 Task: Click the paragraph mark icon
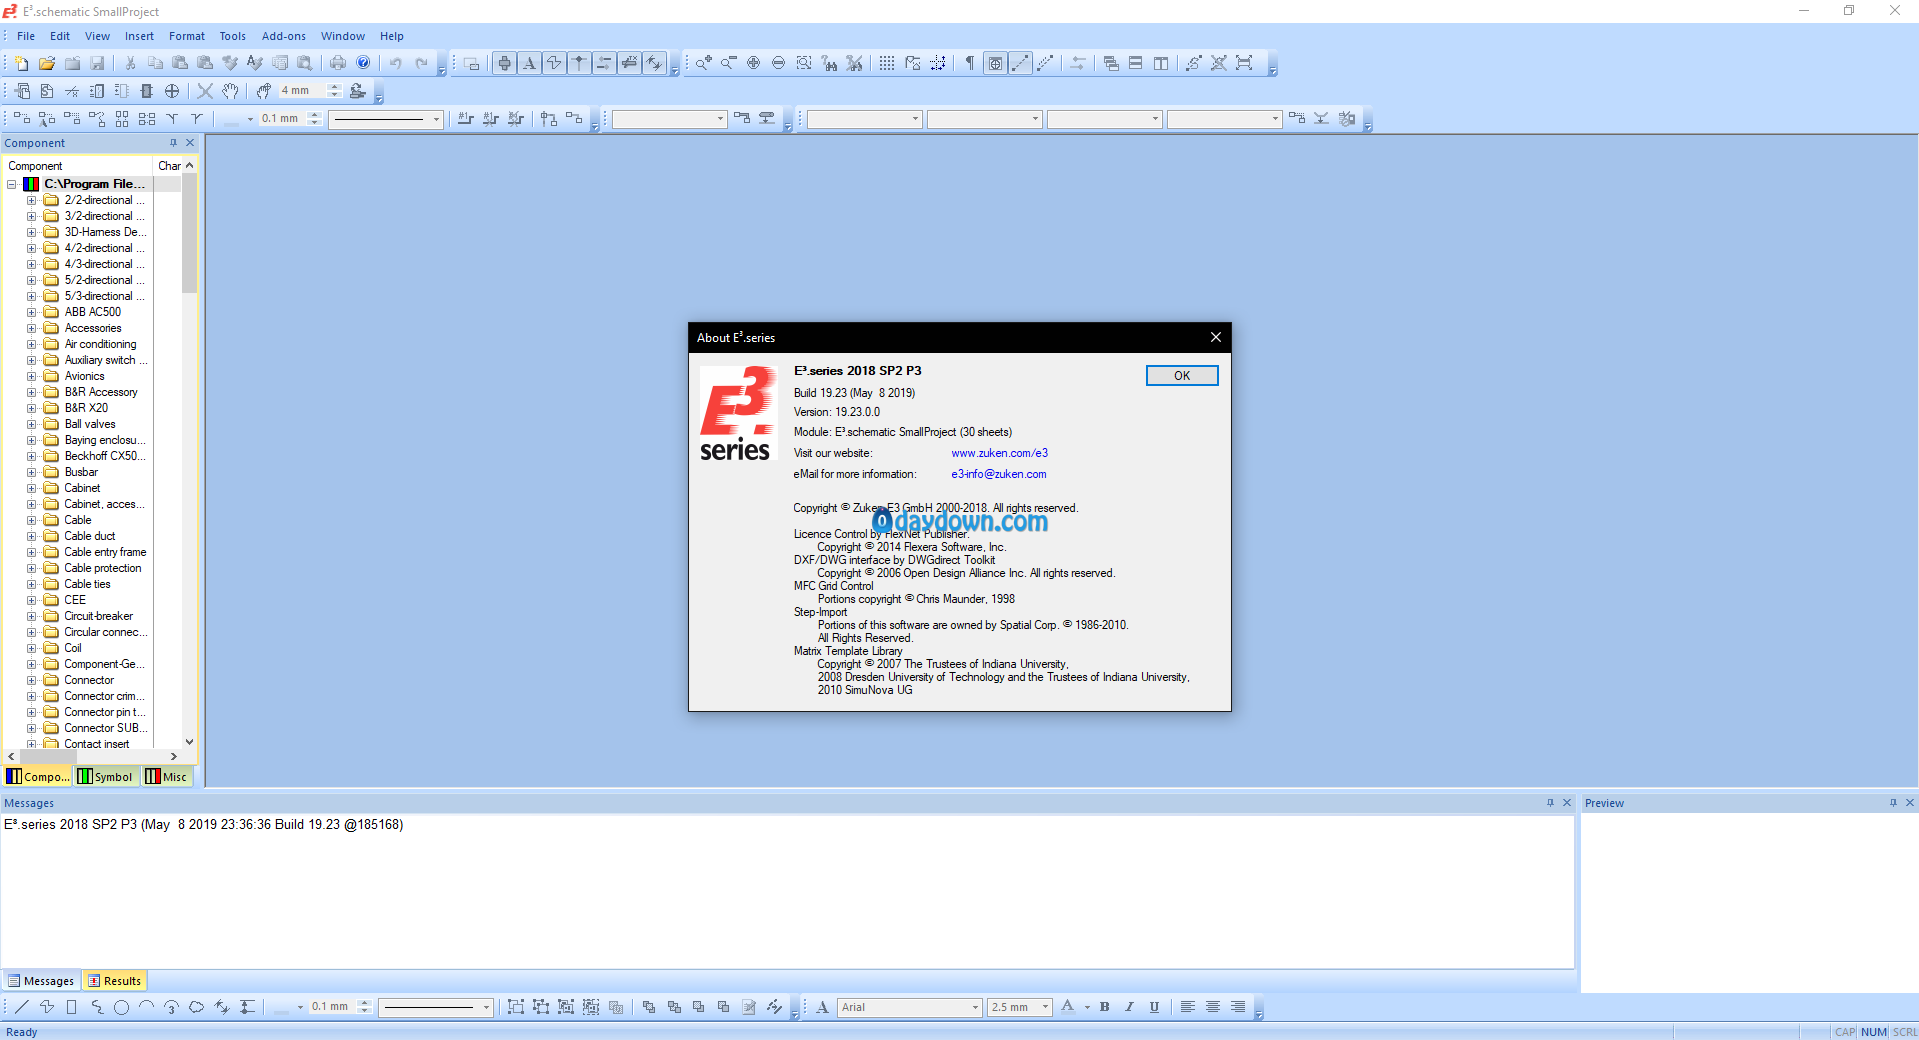click(969, 63)
